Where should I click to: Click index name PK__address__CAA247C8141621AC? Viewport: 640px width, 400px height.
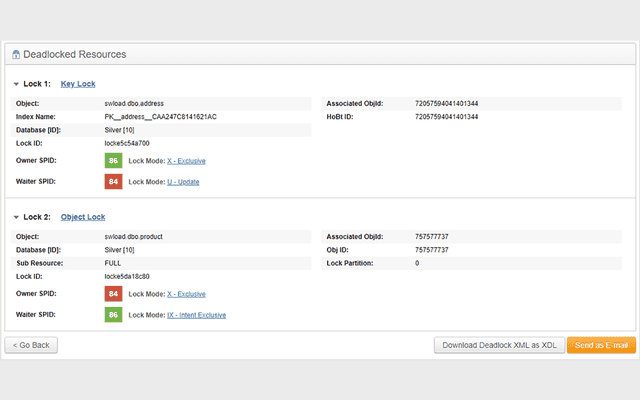[x=160, y=117]
